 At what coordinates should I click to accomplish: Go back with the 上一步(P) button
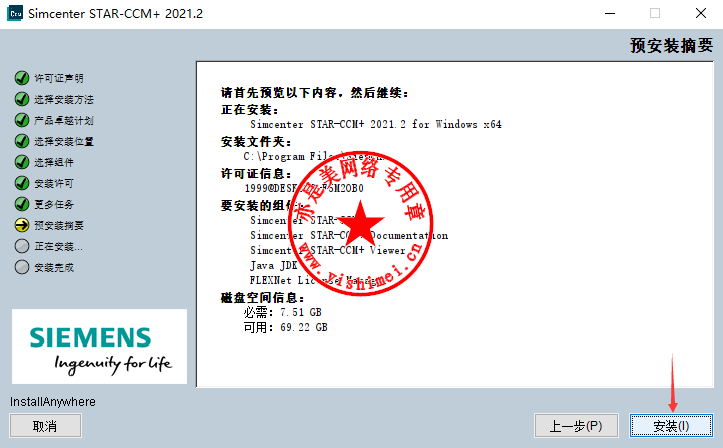(x=576, y=425)
